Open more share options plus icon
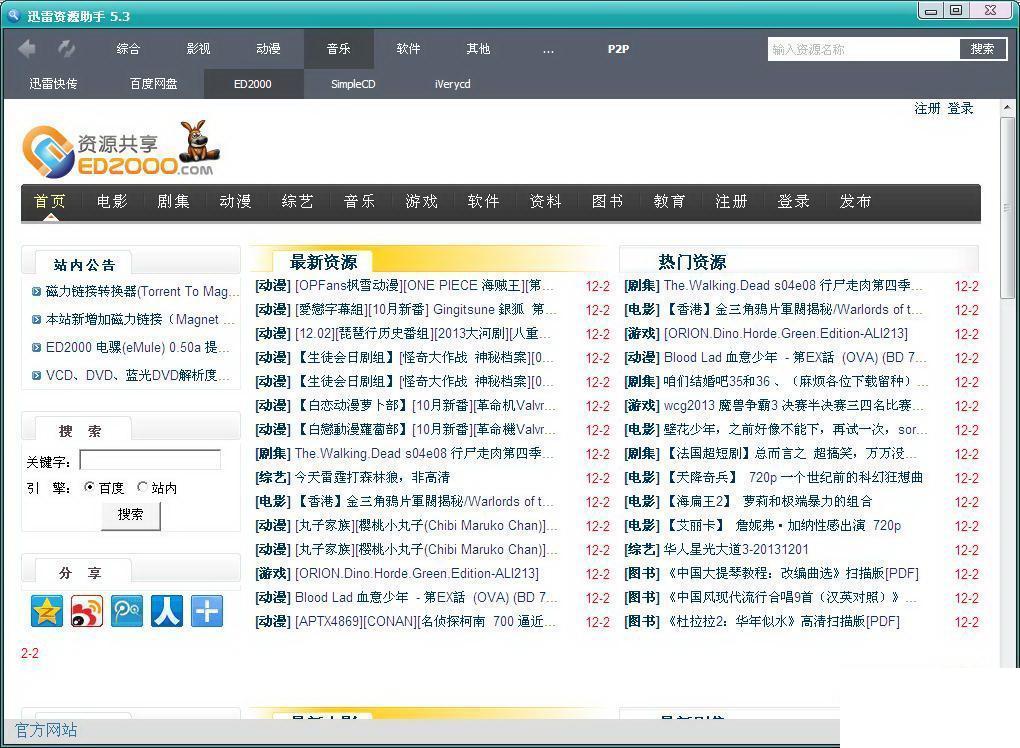The image size is (1020, 748). pos(207,611)
